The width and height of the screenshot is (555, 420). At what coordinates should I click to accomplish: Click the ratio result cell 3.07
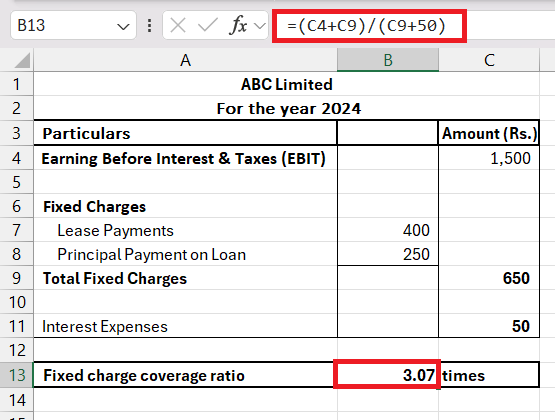387,374
